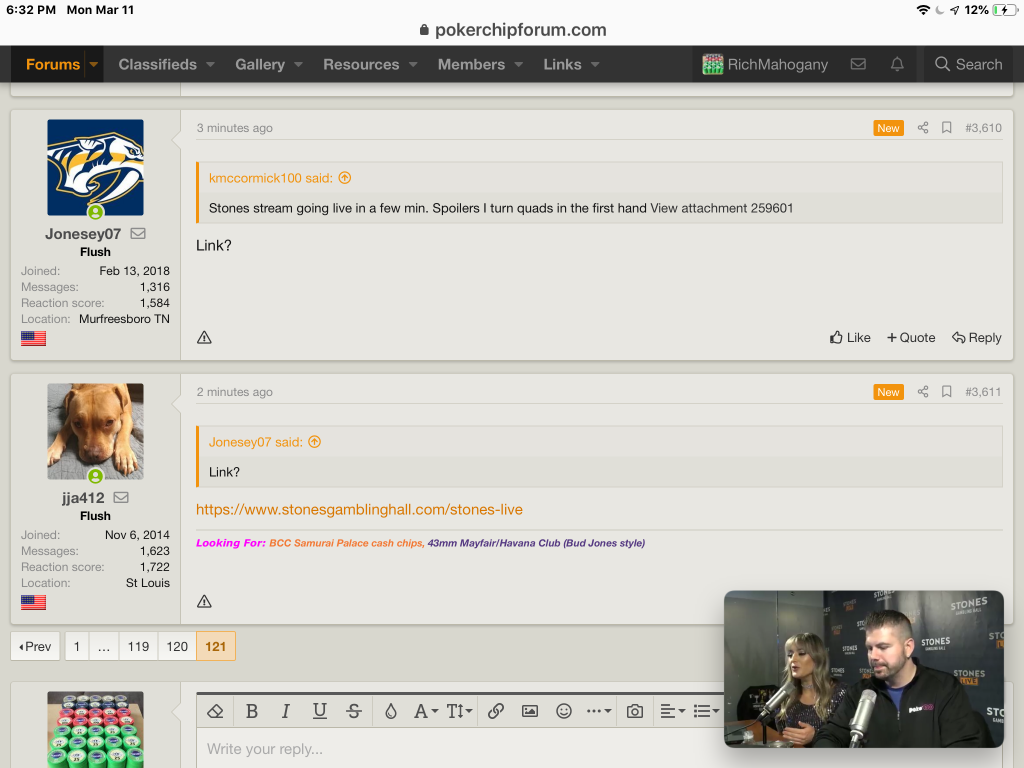
Task: Pick text color with the droplet icon
Action: 390,711
